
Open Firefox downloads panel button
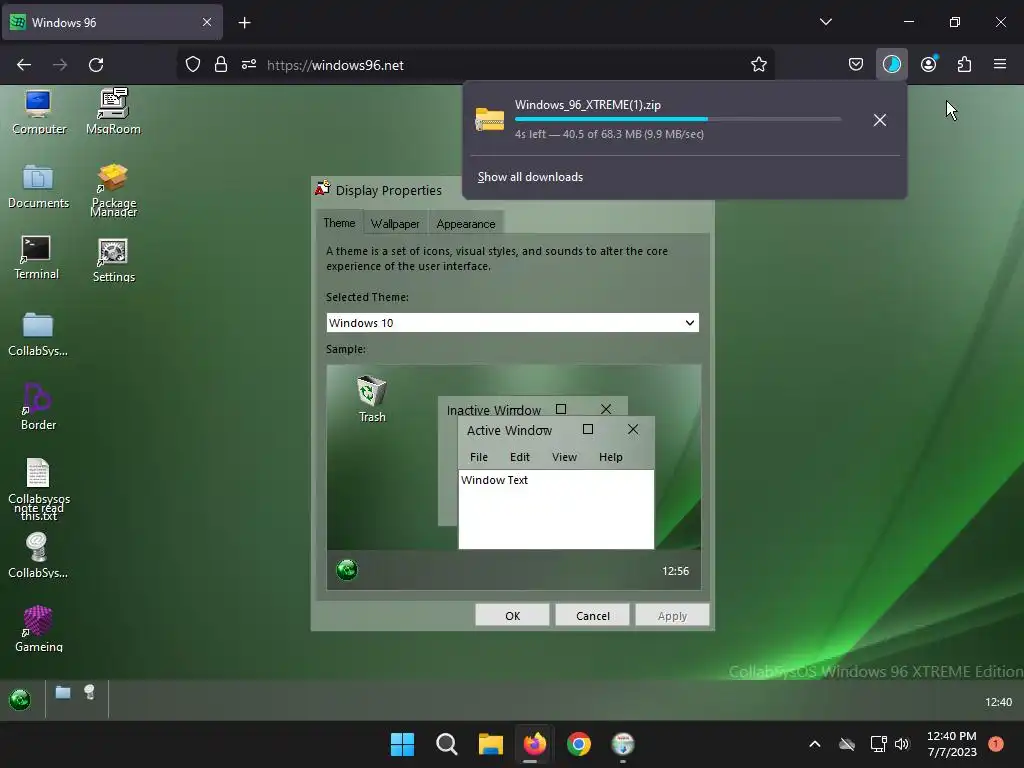[891, 64]
